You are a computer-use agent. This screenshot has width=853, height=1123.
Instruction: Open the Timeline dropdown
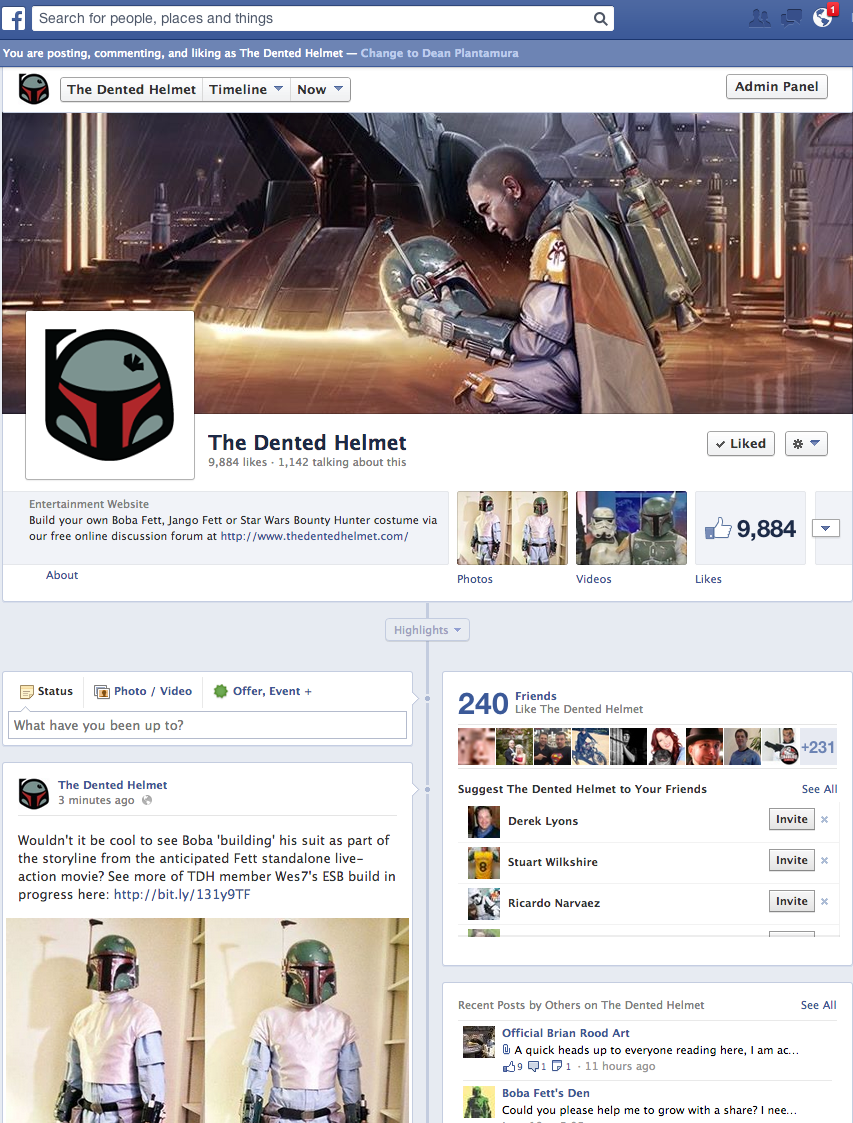(x=246, y=90)
